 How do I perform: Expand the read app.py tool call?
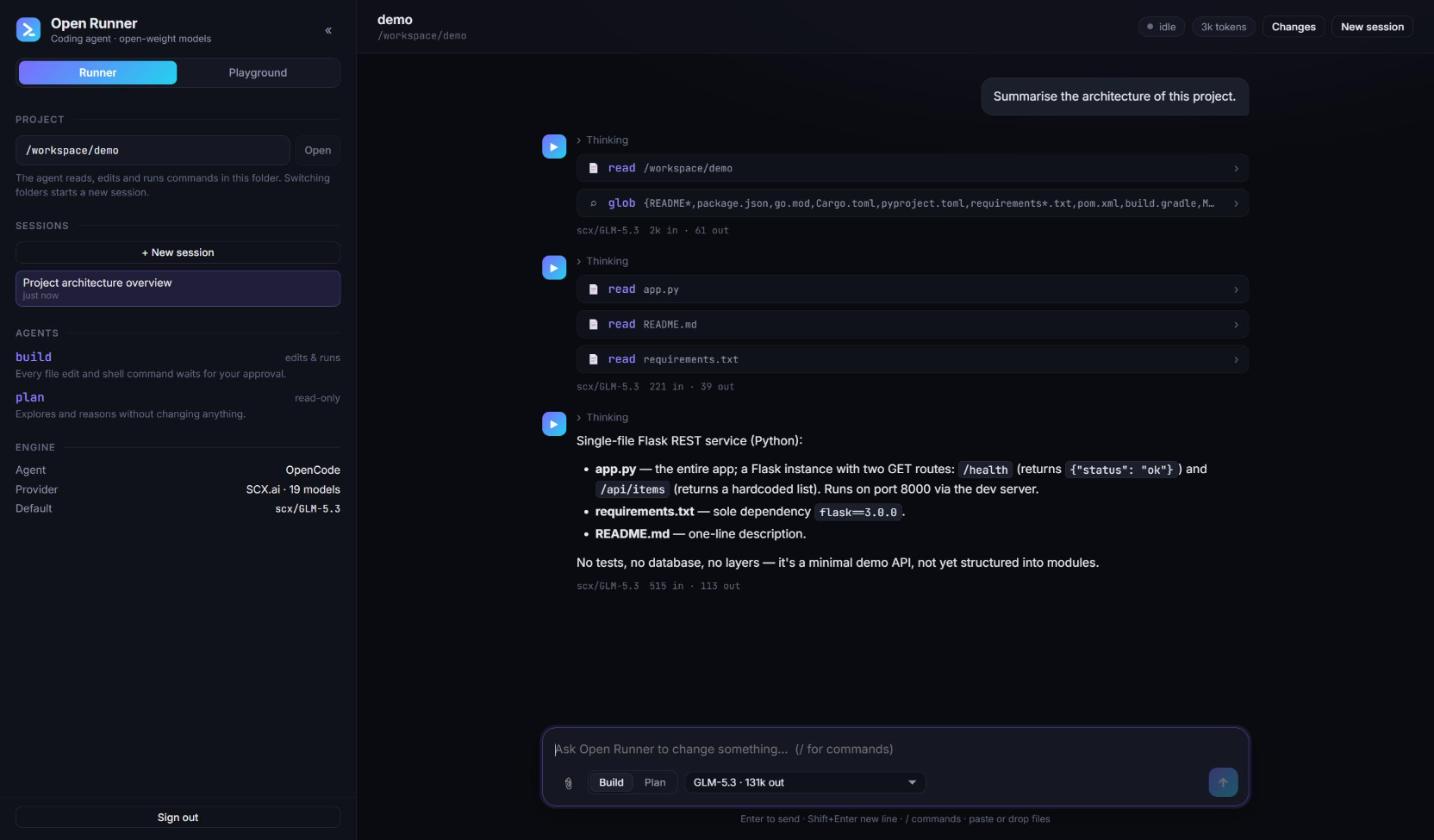(912, 290)
